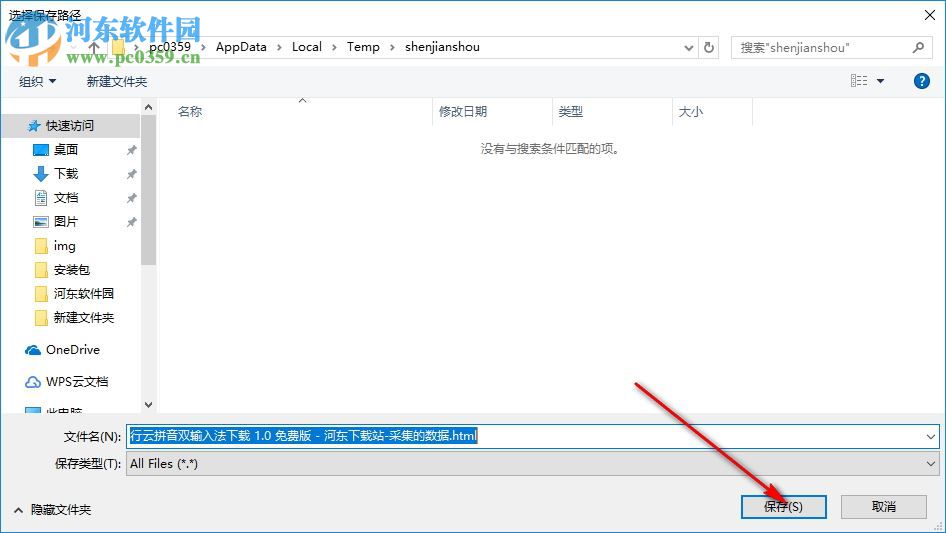Click the chevron after Local in path
The height and width of the screenshot is (533, 946).
pos(334,48)
